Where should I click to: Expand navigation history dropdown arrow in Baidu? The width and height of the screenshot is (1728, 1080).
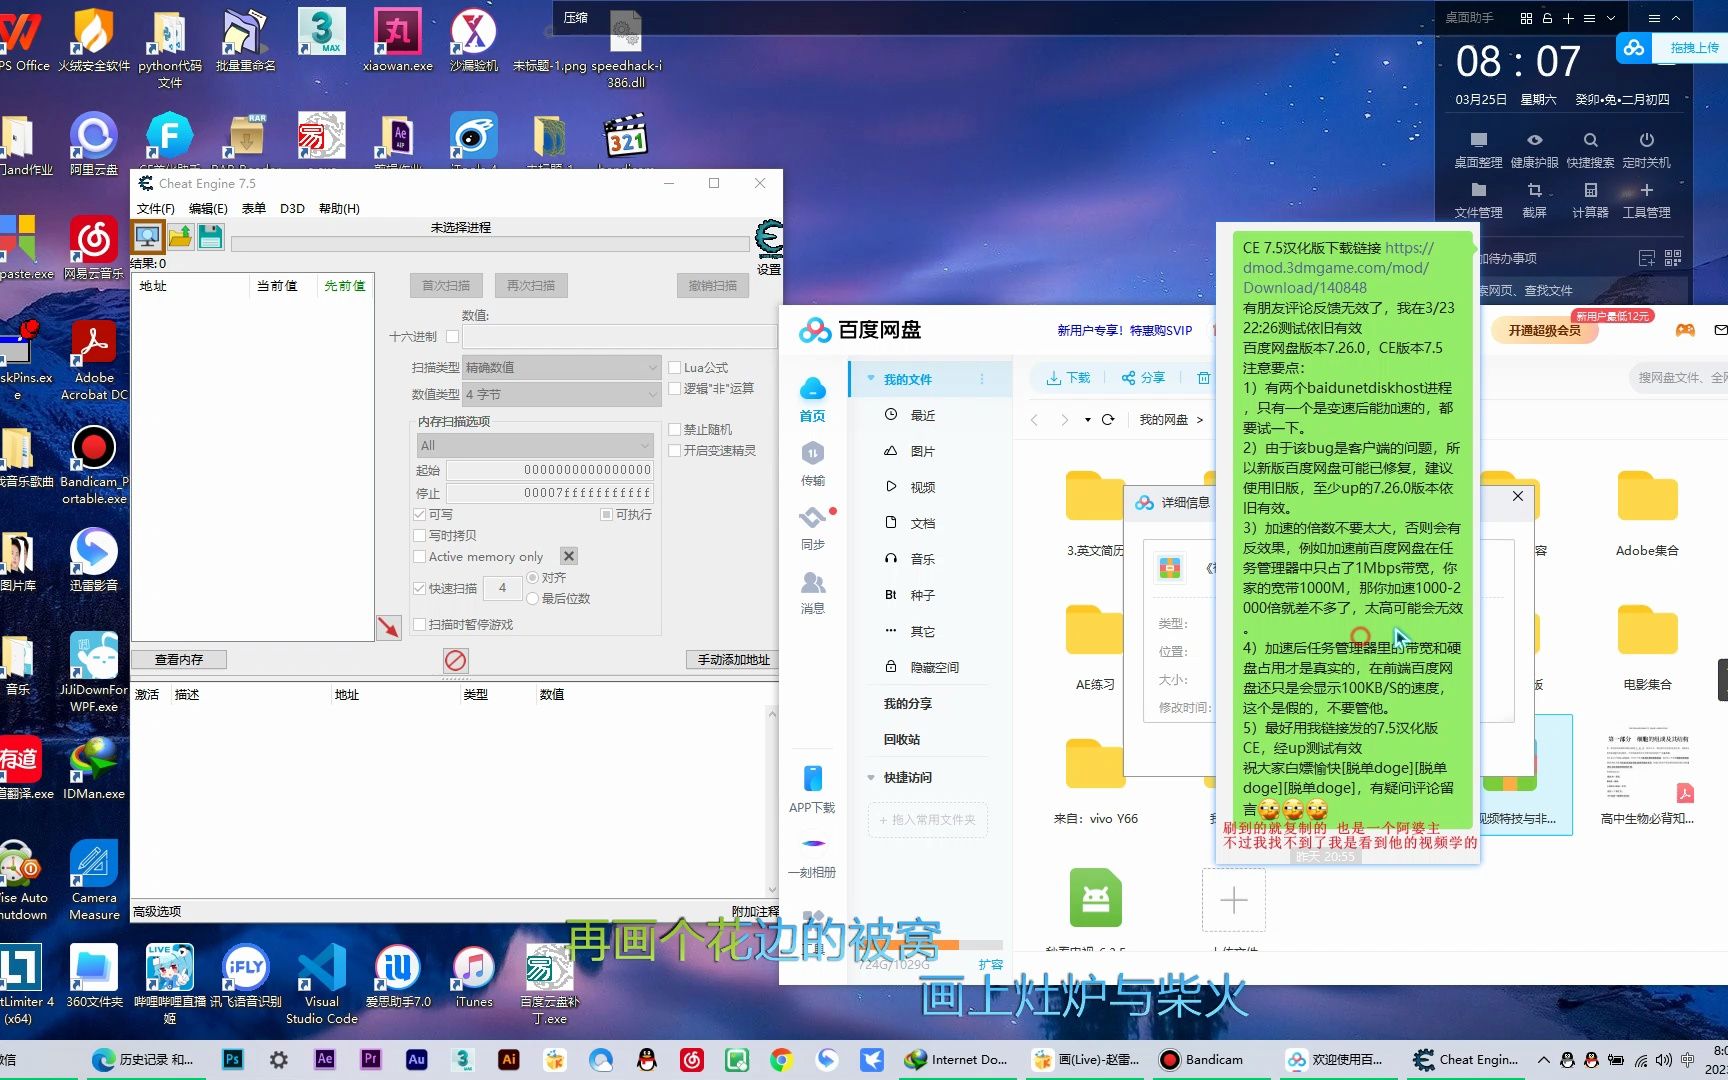coord(1087,420)
